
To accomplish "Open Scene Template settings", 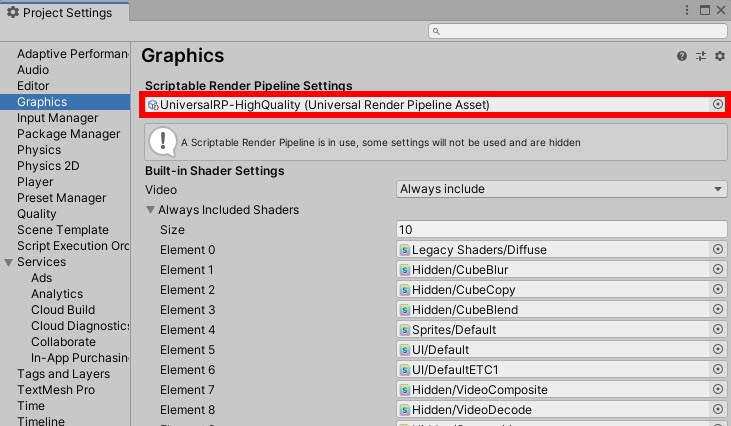I will (x=63, y=230).
